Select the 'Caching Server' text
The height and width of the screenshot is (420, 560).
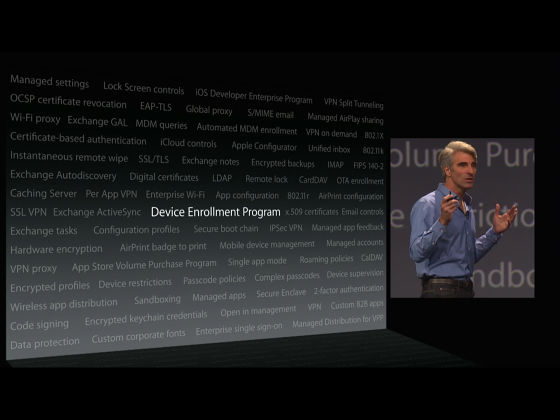coord(43,194)
